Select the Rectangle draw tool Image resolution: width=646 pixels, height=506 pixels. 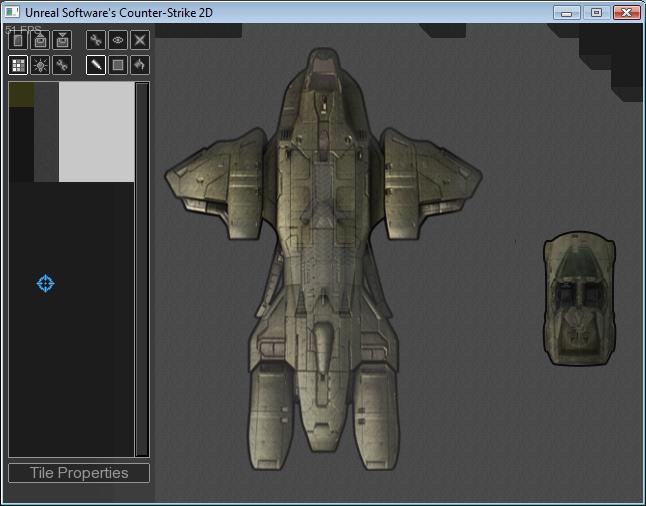pos(118,65)
